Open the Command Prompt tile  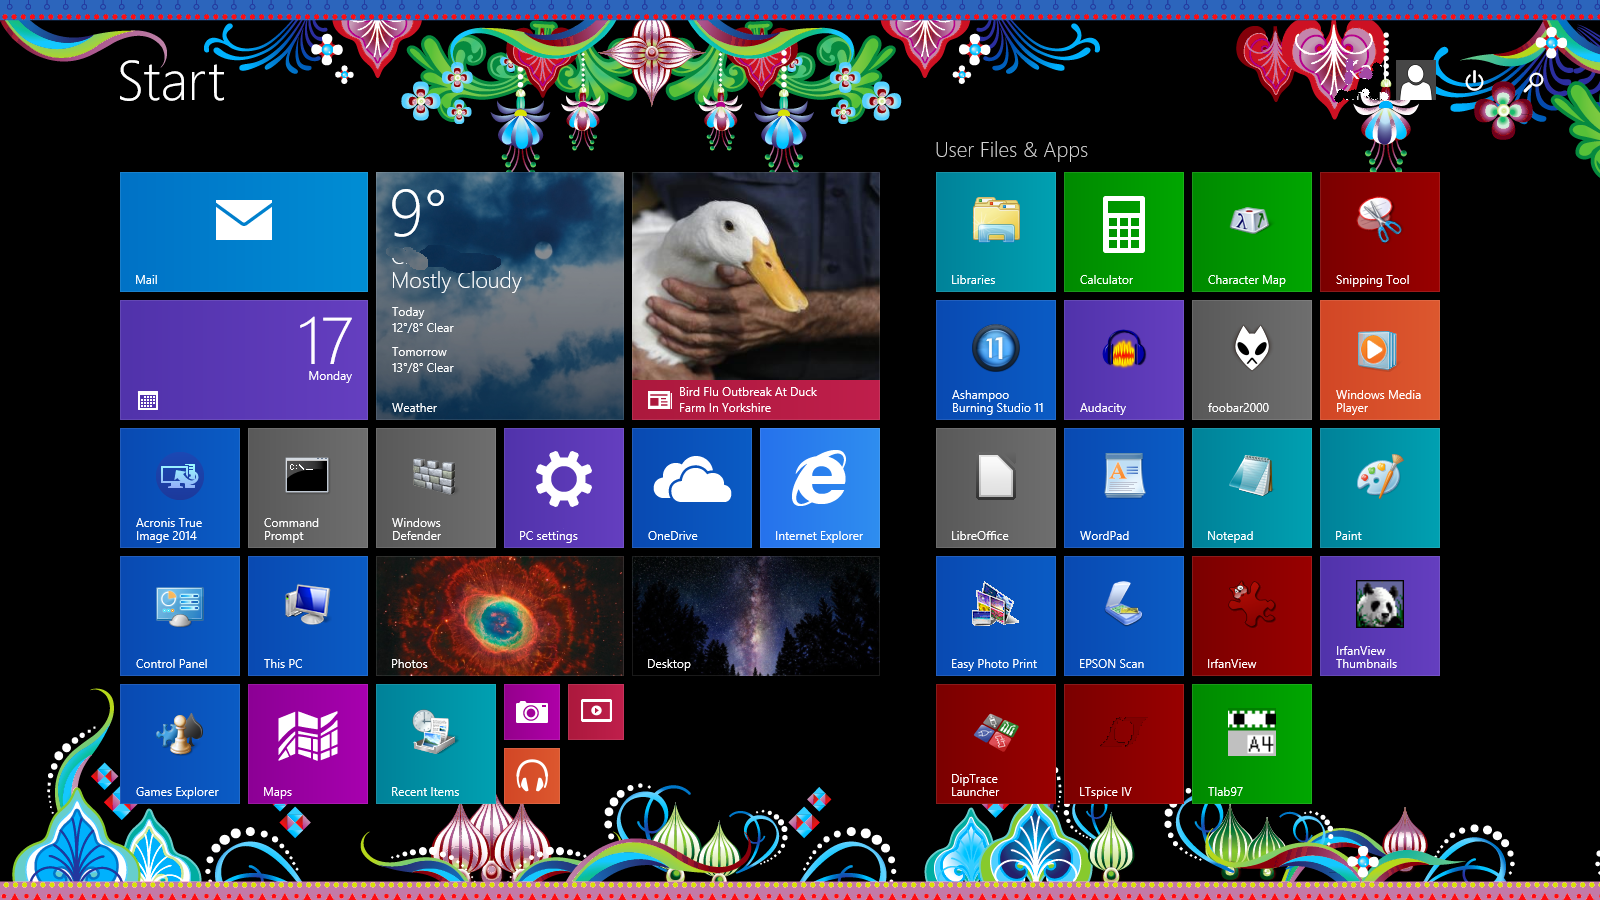308,488
